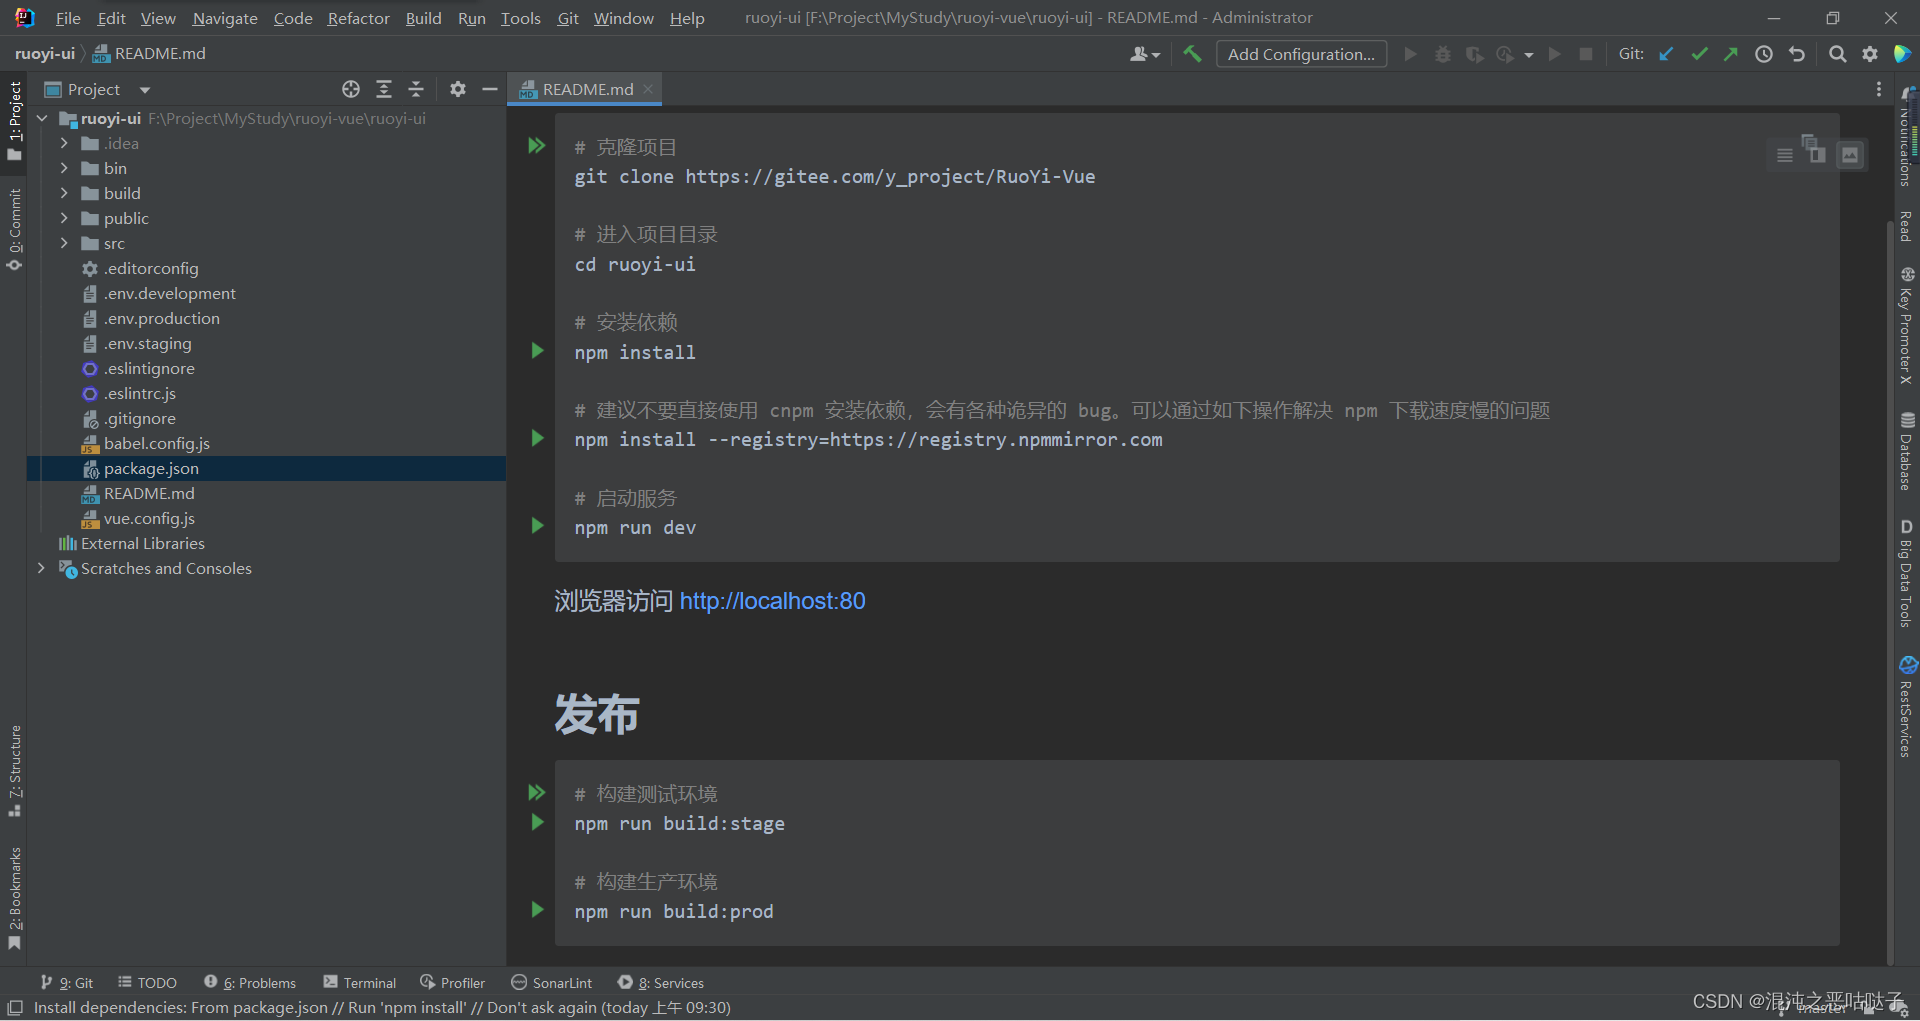The image size is (1920, 1021).
Task: Open the 6: Problems tool window
Action: point(250,983)
